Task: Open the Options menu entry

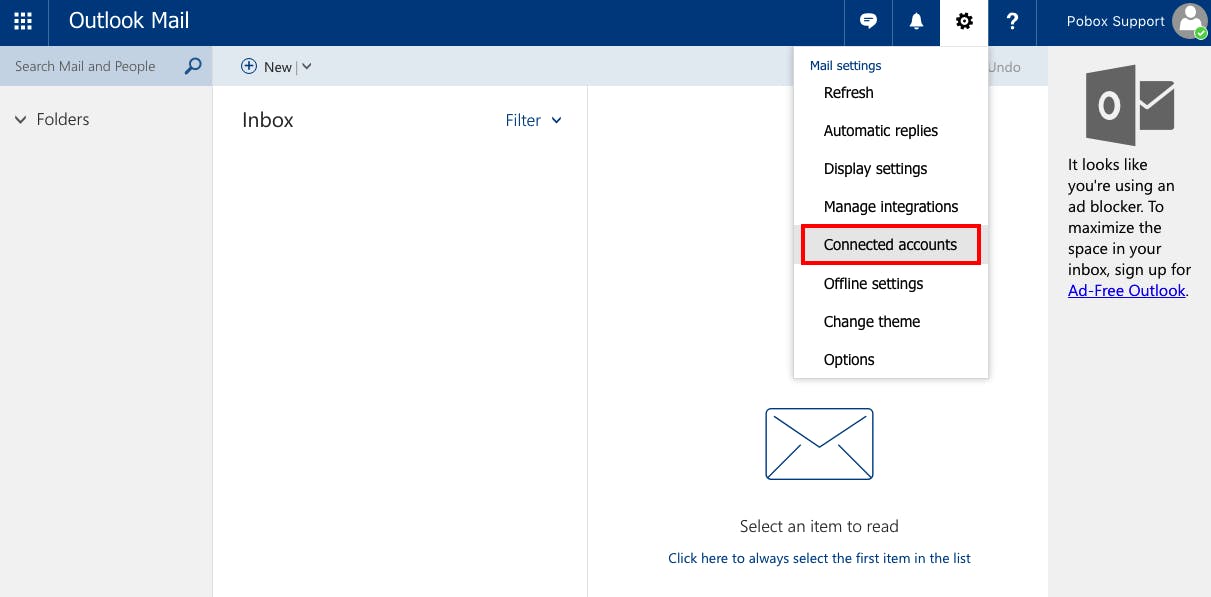Action: coord(849,359)
